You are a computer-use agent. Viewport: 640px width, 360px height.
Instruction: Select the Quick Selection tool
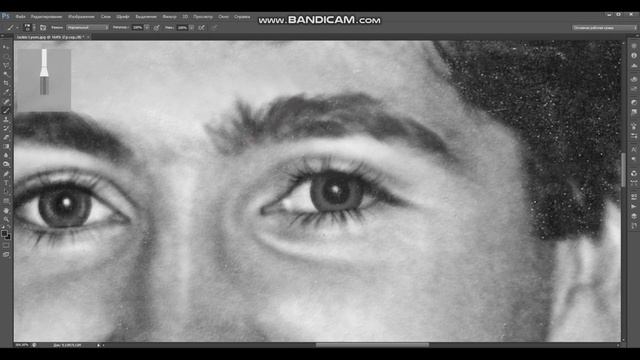click(x=6, y=74)
